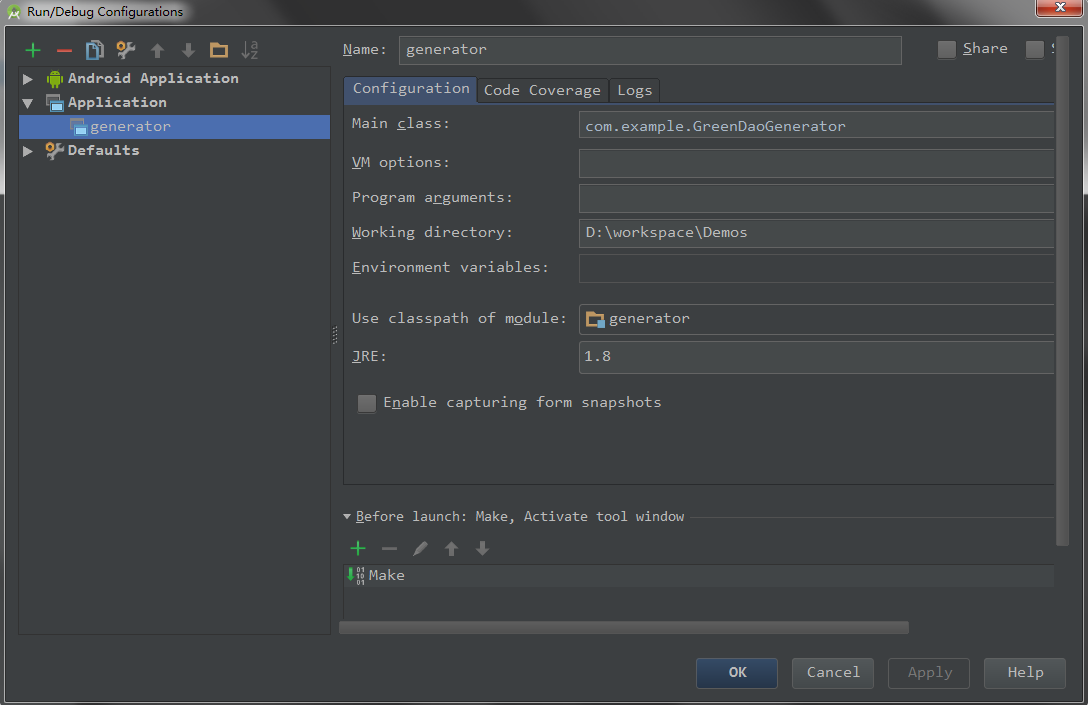This screenshot has height=705, width=1088.
Task: Open the Logs tab
Action: 634,90
